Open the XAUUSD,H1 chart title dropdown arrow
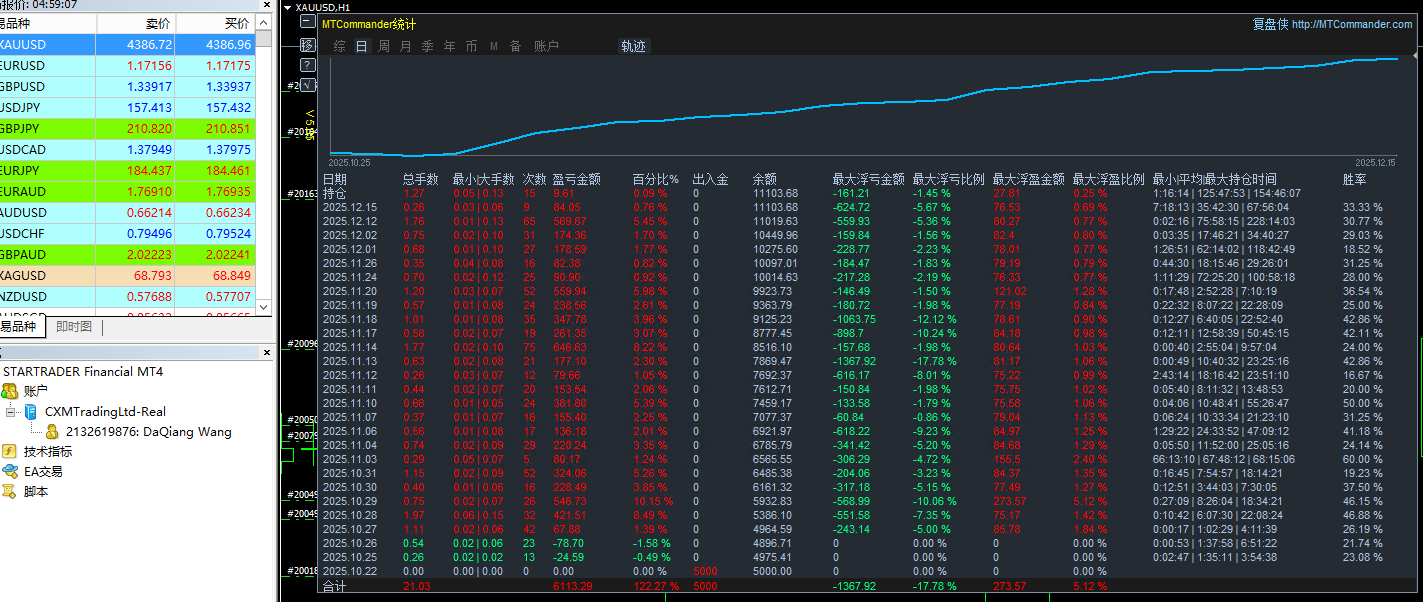 (x=288, y=7)
